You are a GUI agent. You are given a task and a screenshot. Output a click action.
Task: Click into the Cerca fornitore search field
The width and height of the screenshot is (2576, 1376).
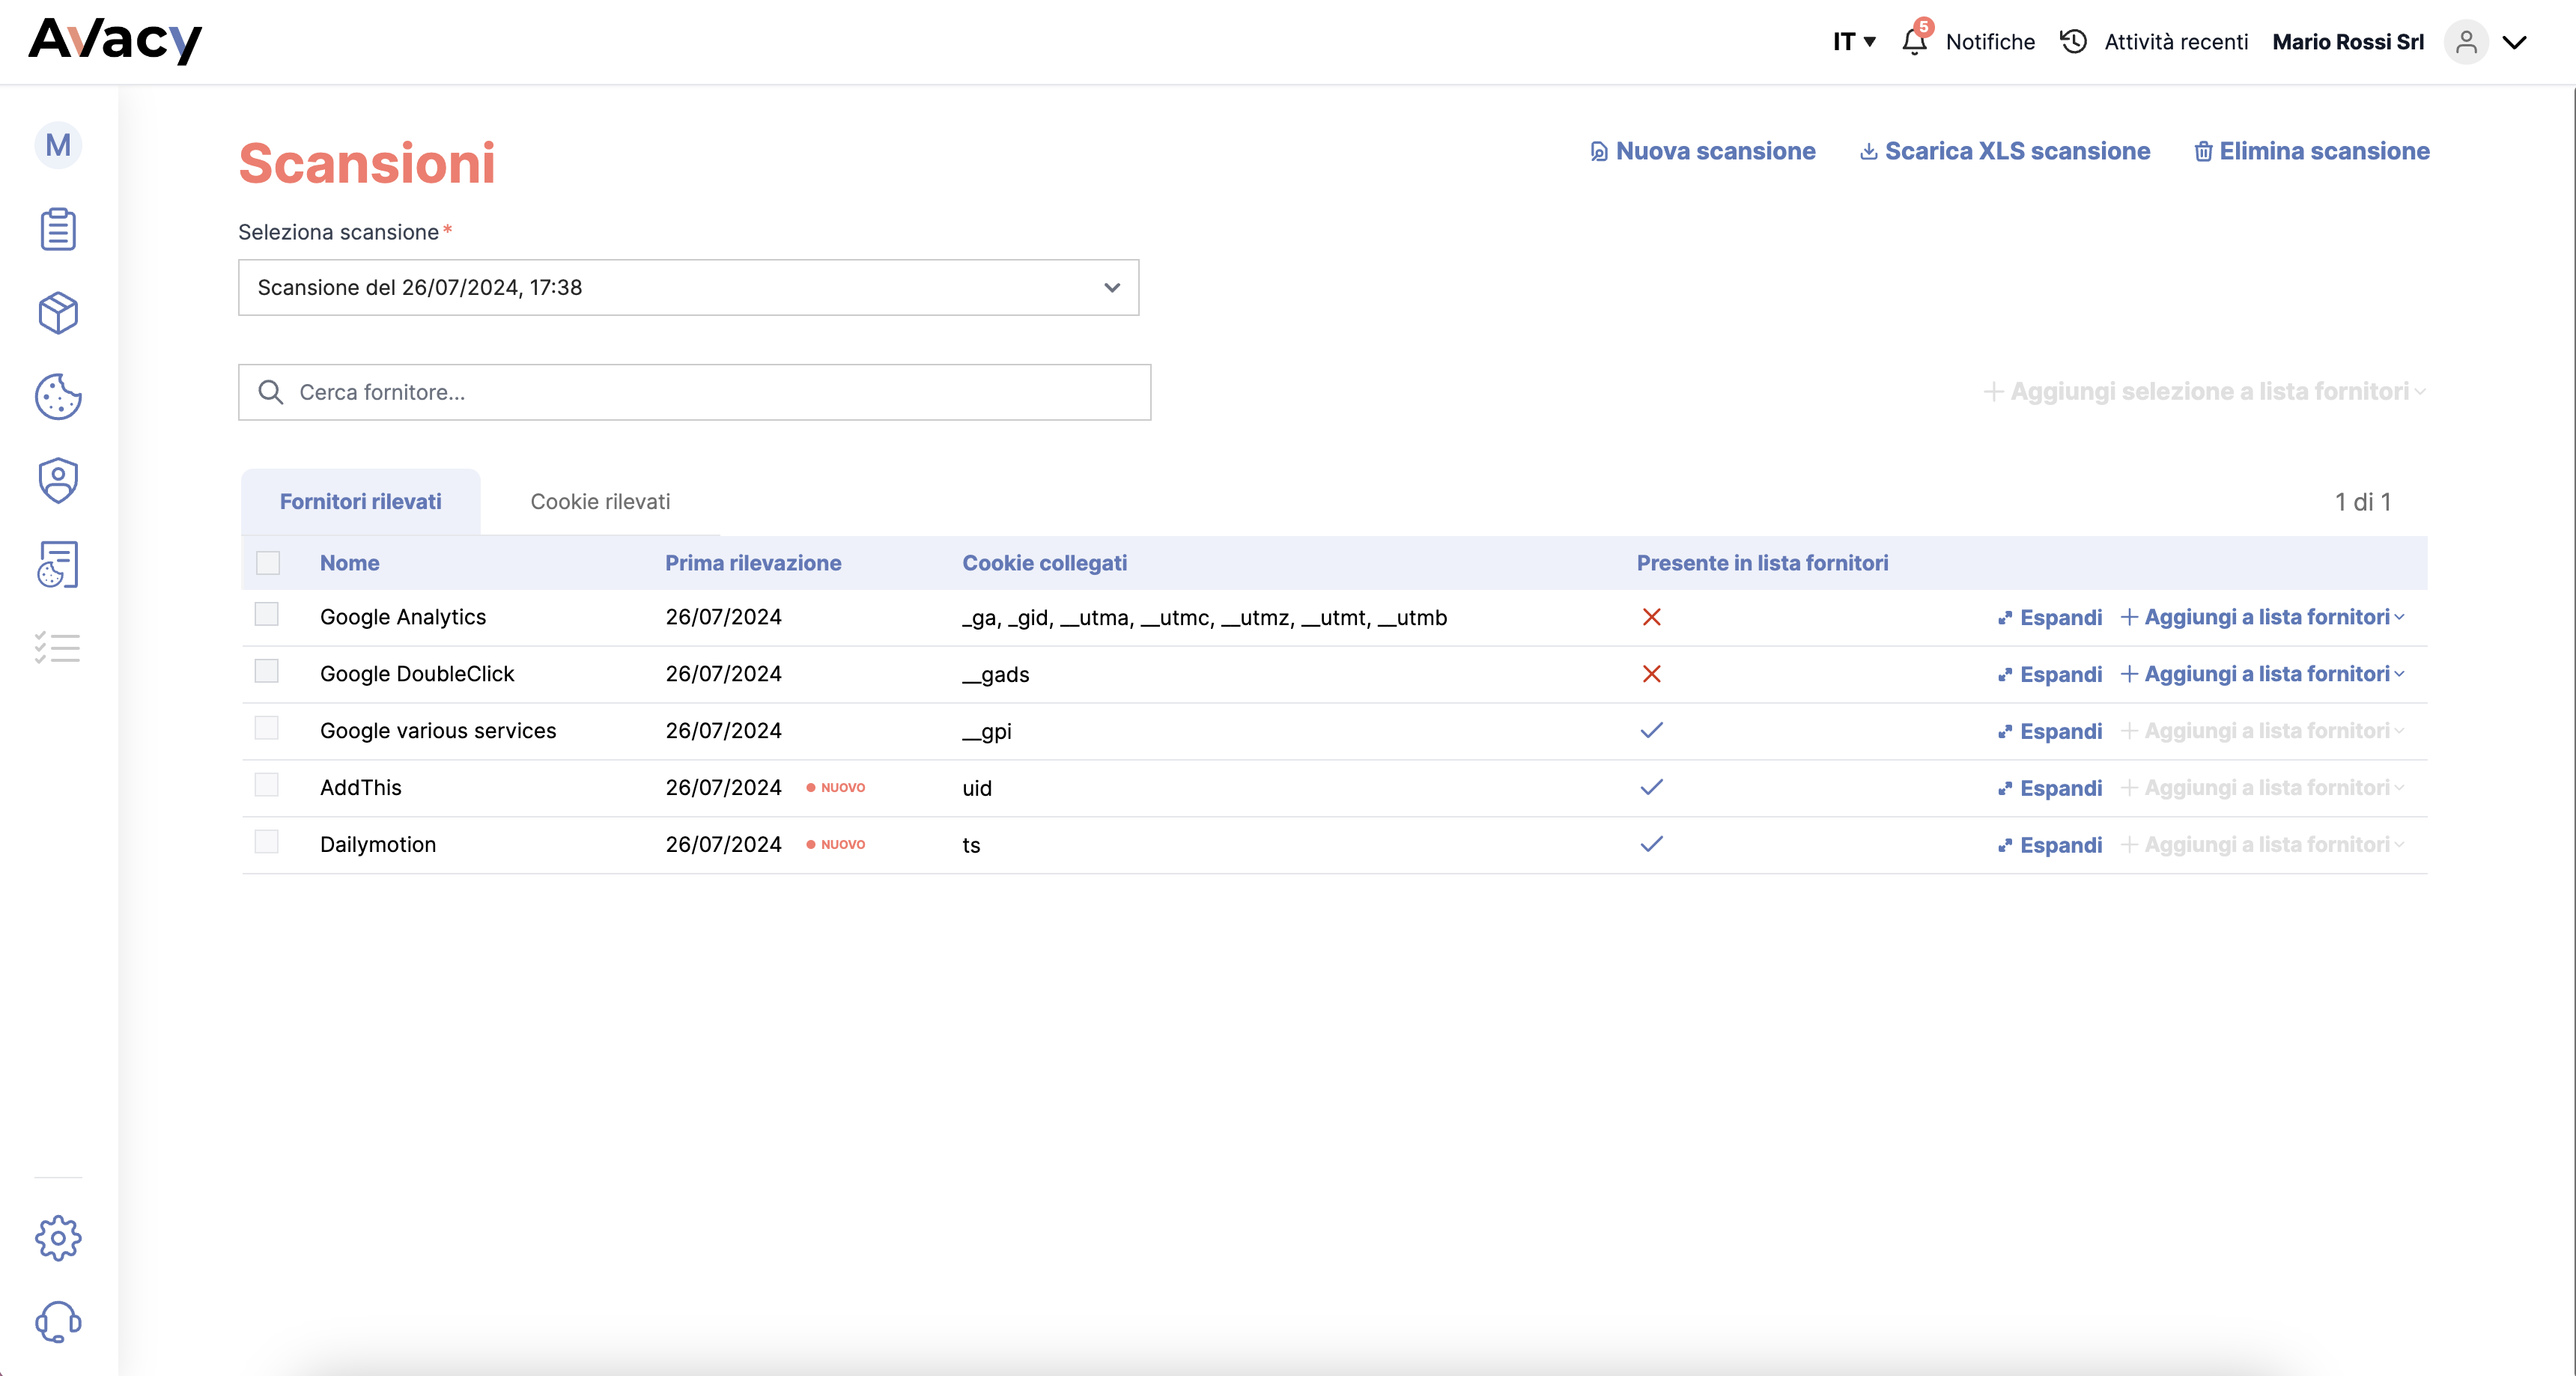coord(694,392)
